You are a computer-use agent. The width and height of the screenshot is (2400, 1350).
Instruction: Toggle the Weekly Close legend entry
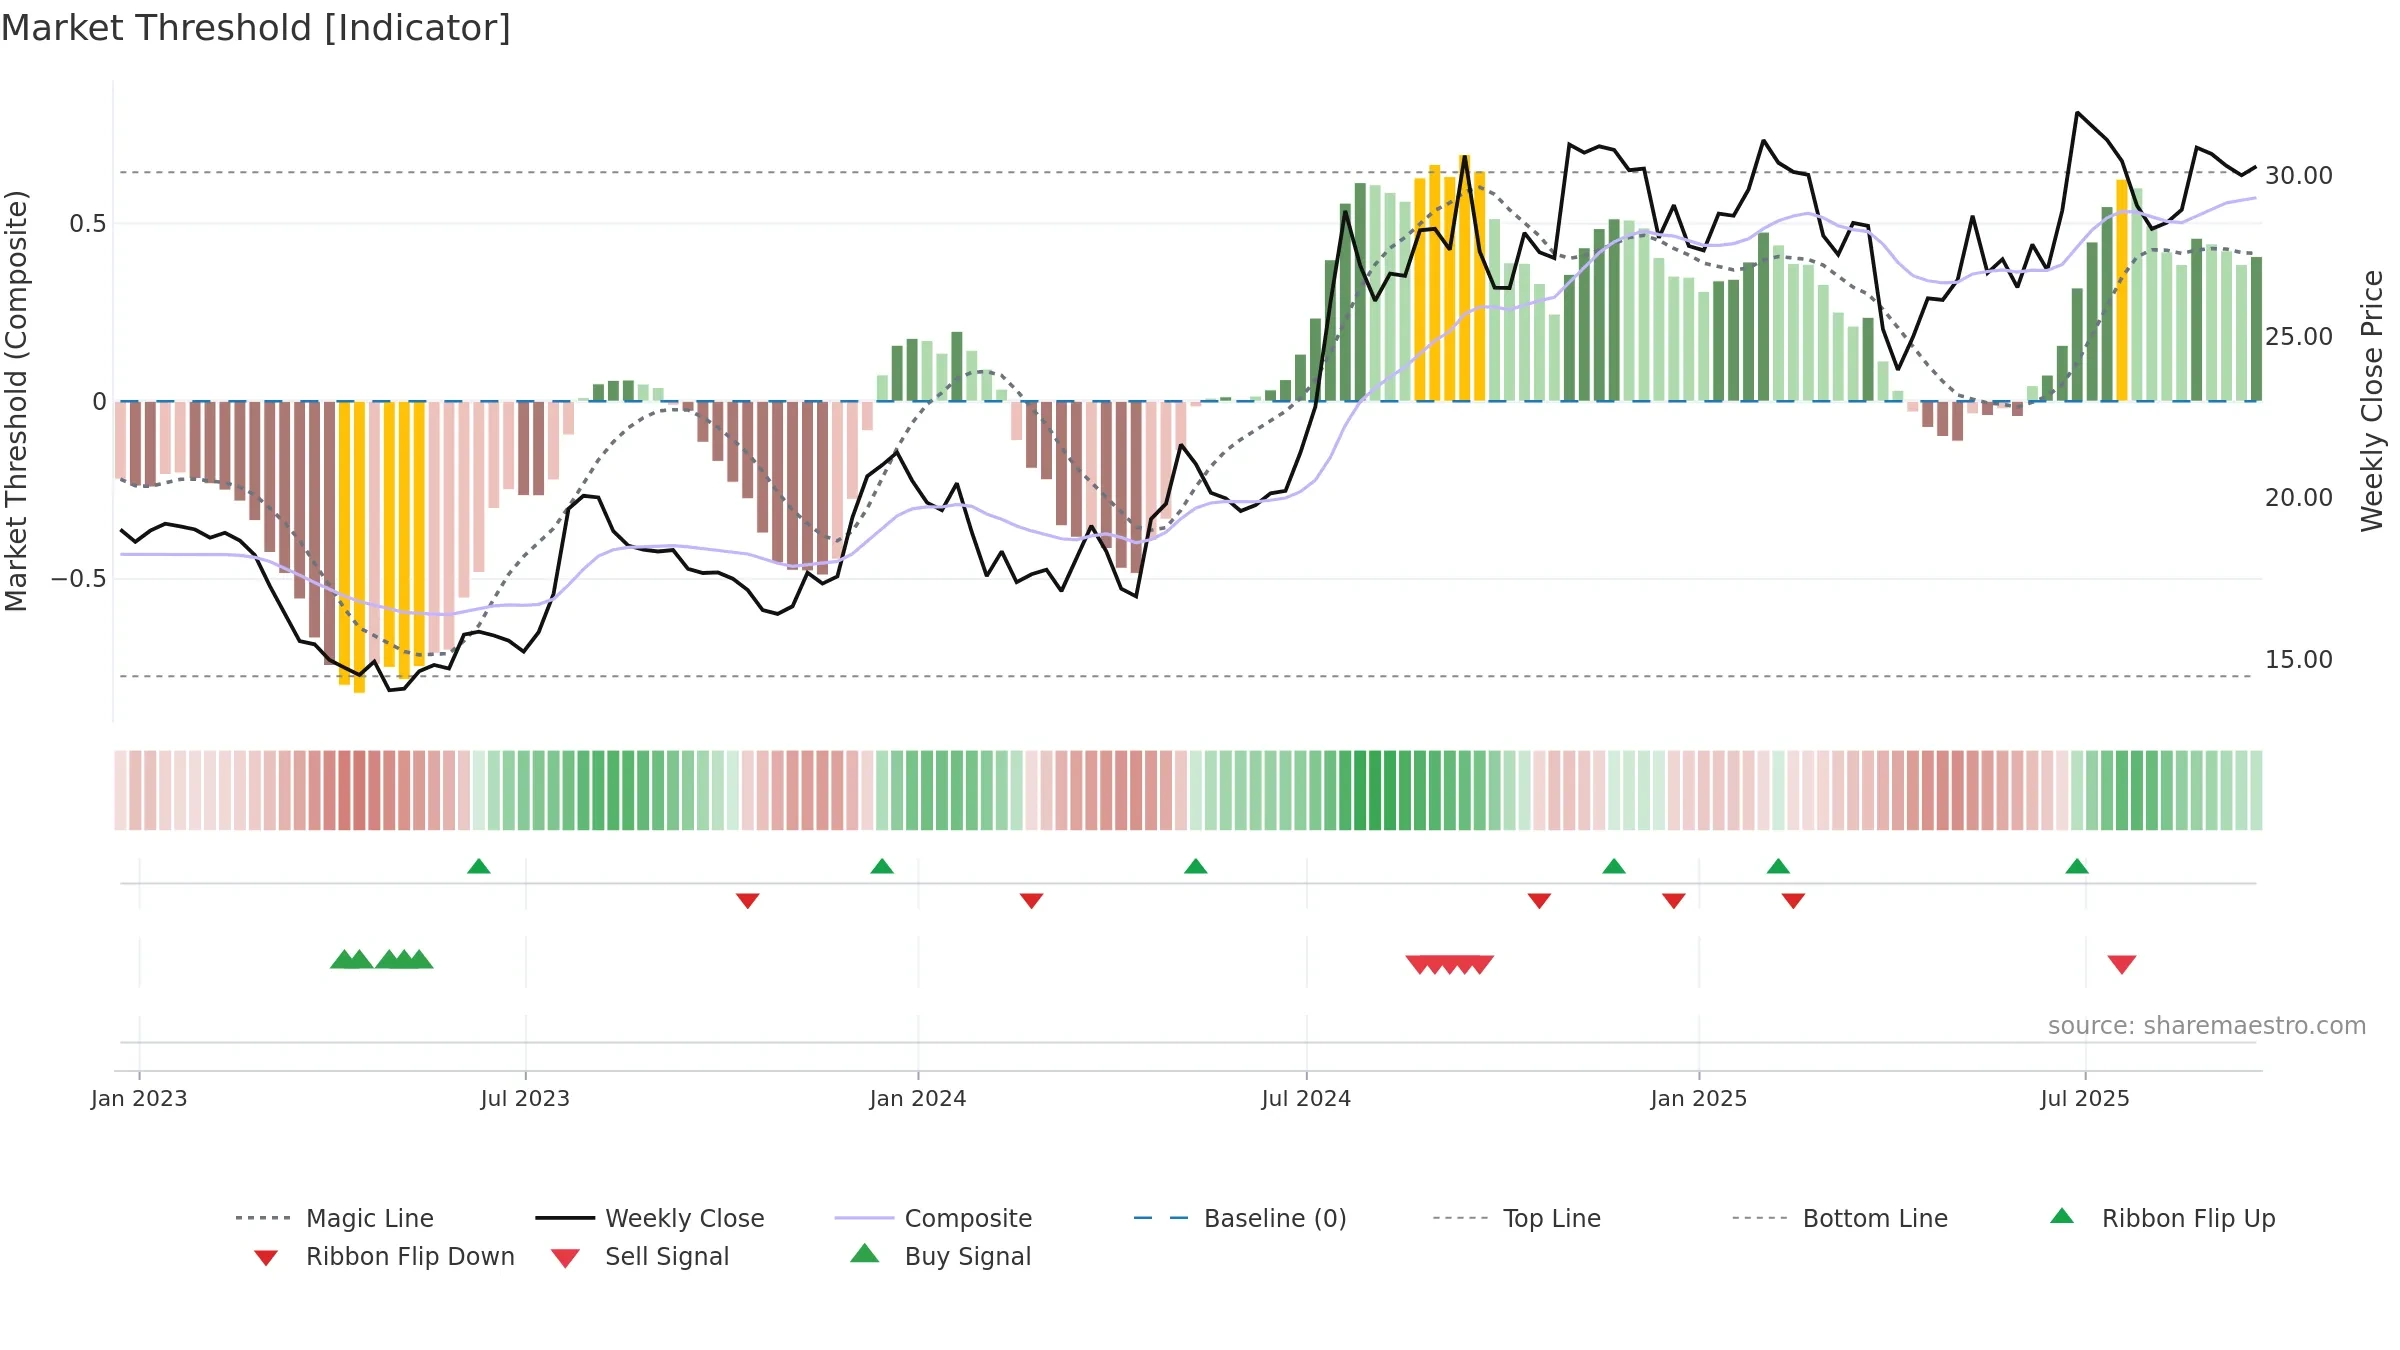click(x=650, y=1218)
